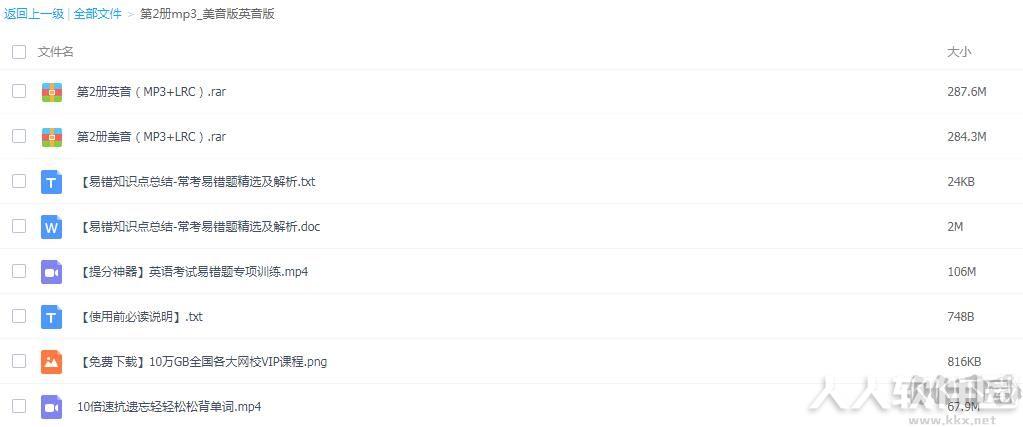Sort by the 大小 column header

click(x=958, y=52)
